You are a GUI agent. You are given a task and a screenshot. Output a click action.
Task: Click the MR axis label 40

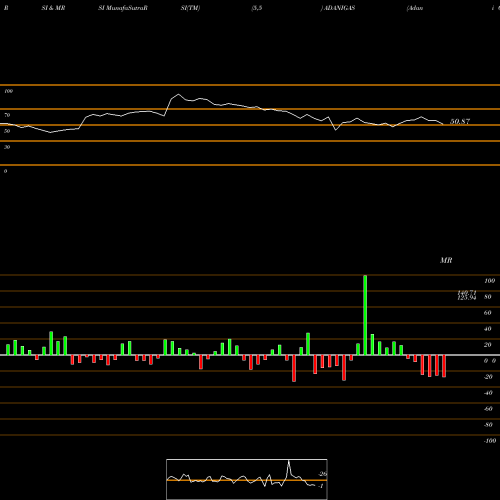pyautogui.click(x=488, y=329)
